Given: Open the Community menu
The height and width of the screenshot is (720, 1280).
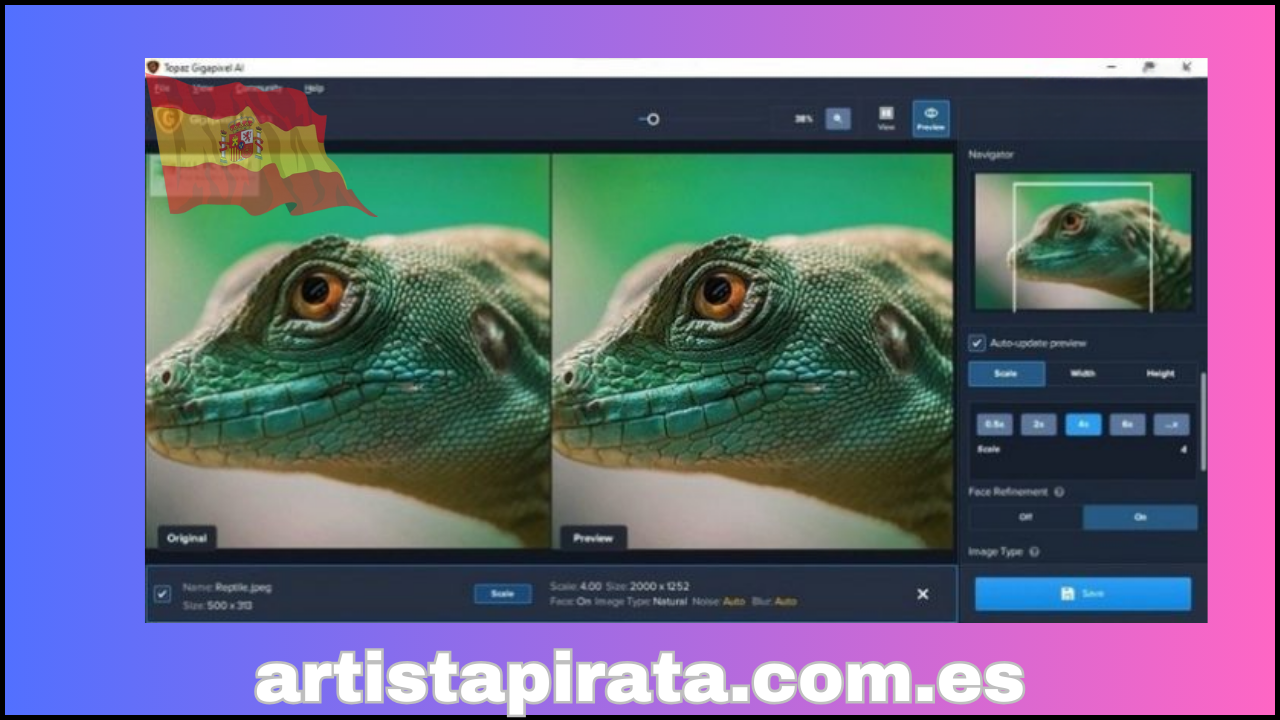Looking at the screenshot, I should click(x=258, y=88).
